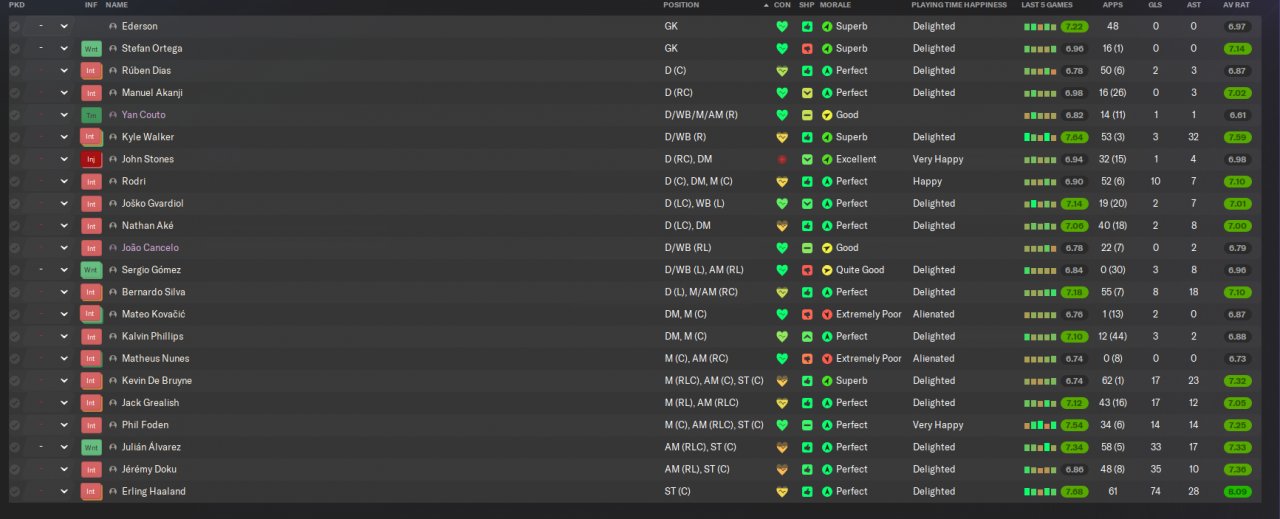Click Haaland's 8.09 average rating pill
The height and width of the screenshot is (519, 1280).
(1236, 491)
